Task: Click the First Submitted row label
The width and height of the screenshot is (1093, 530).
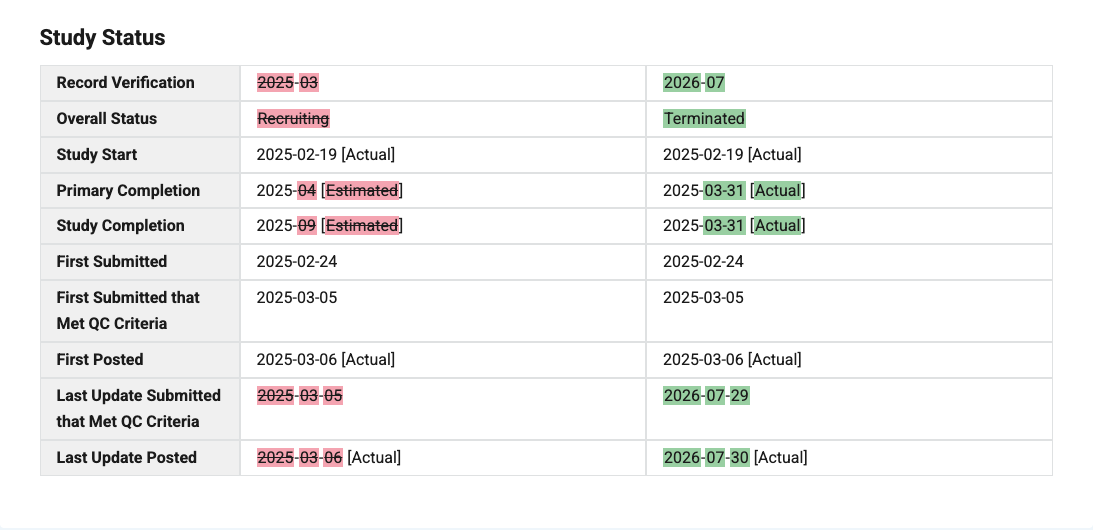Action: (x=112, y=262)
